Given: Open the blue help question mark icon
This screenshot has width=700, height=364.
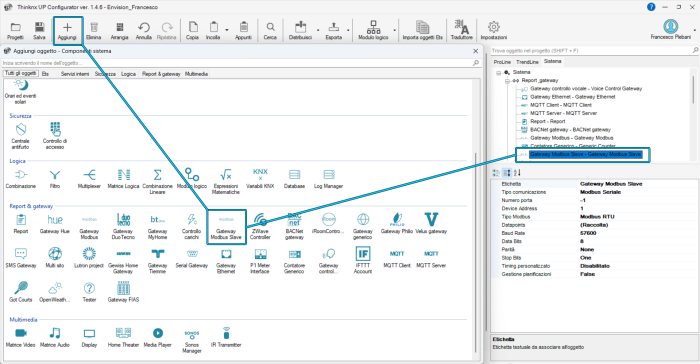Looking at the screenshot, I should 651,7.
